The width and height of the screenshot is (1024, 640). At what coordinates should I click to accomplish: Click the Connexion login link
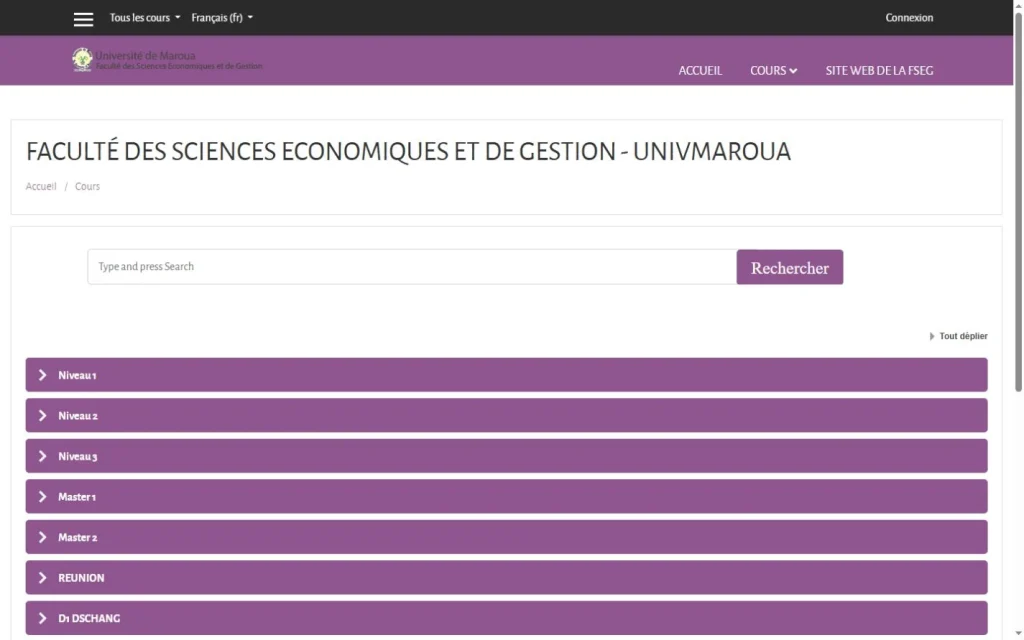click(909, 18)
